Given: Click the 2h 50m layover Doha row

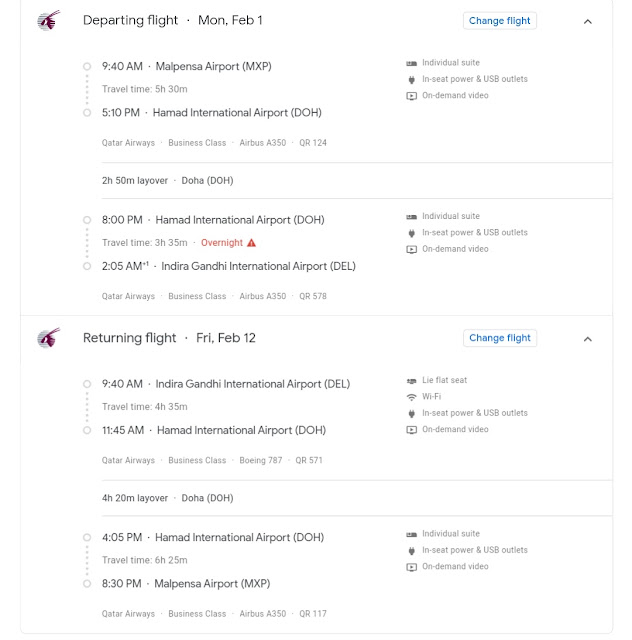Looking at the screenshot, I should [357, 180].
